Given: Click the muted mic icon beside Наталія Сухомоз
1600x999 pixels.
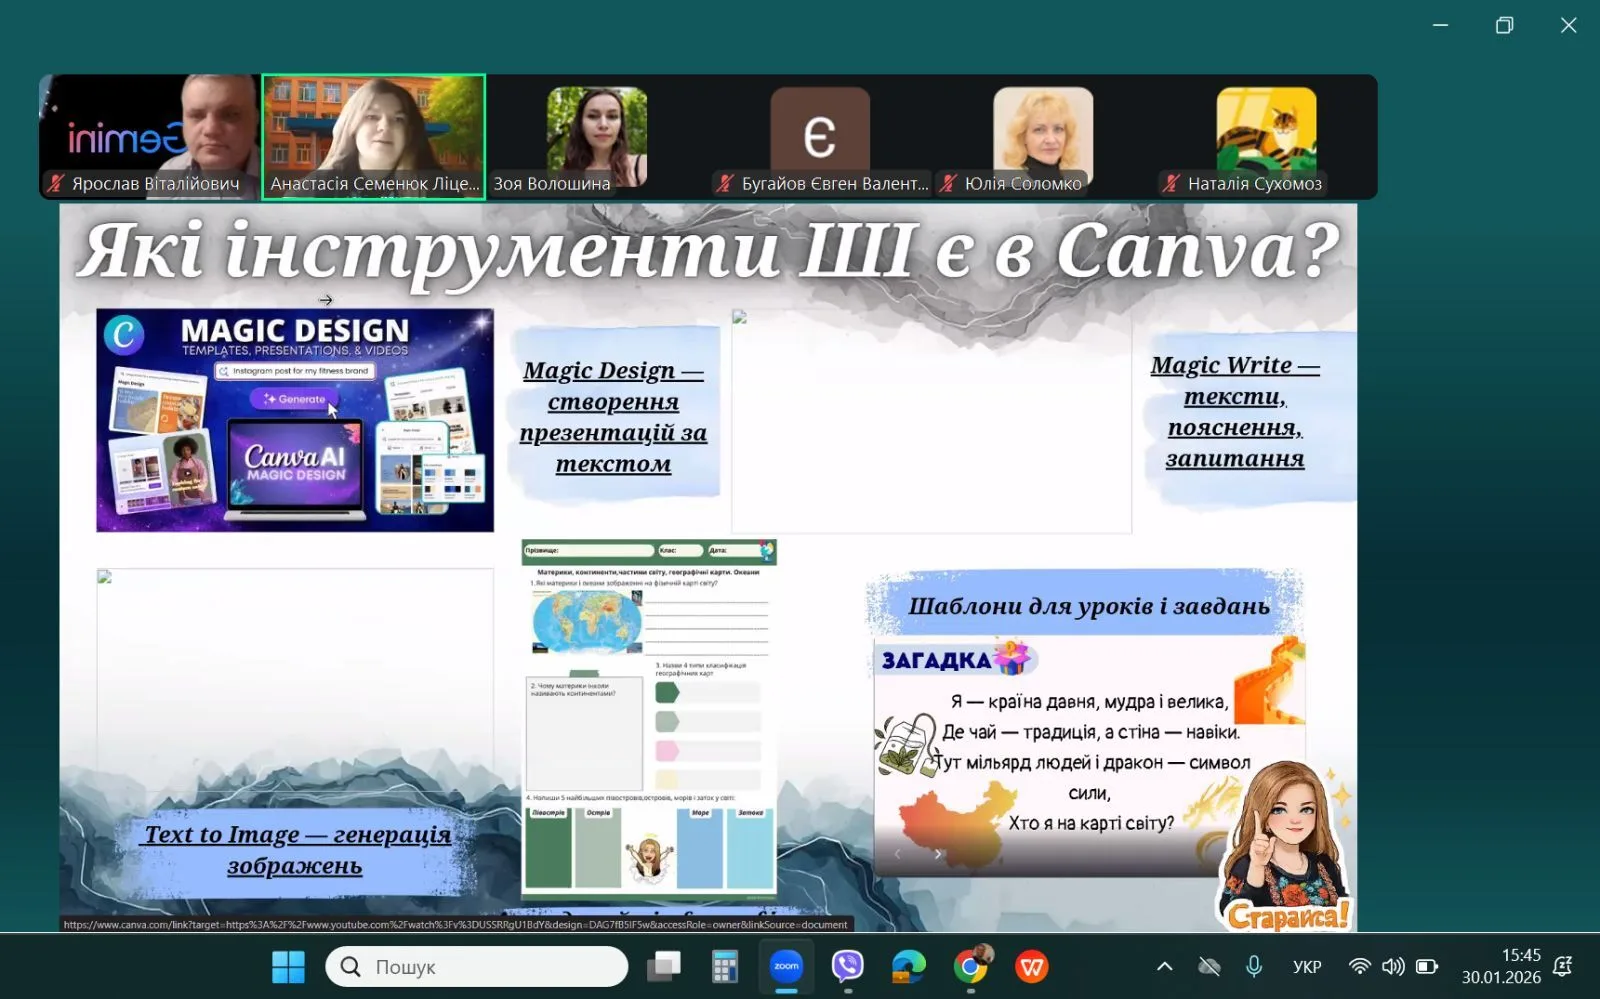Looking at the screenshot, I should click(1171, 183).
